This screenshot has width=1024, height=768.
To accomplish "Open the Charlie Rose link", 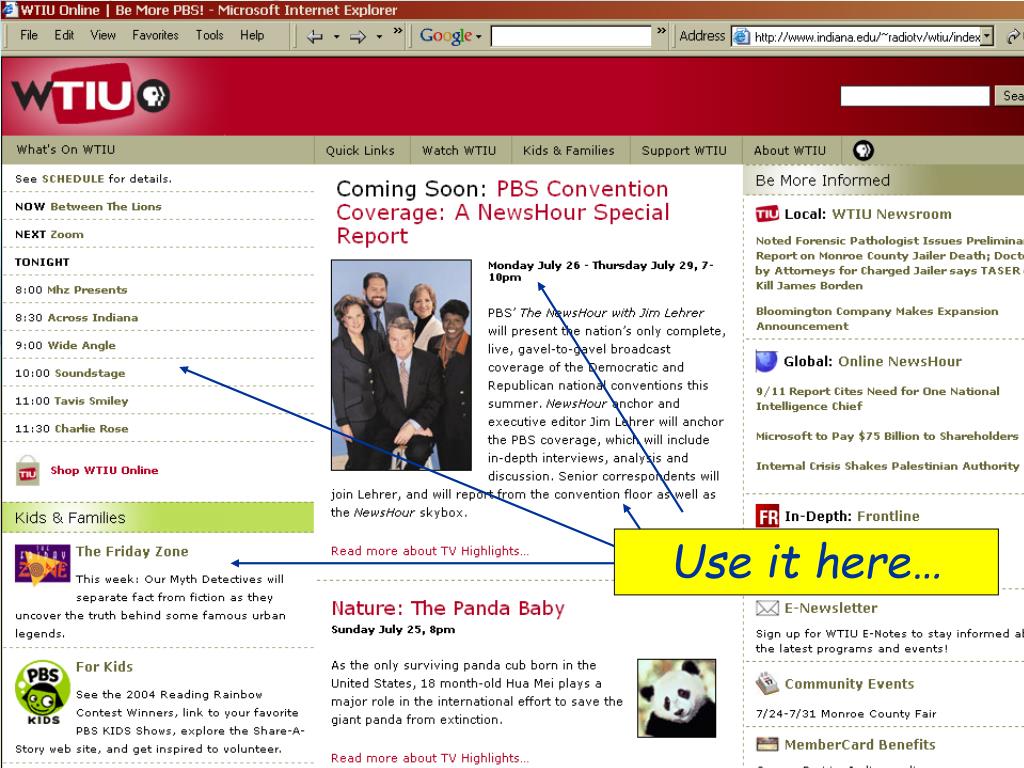I will (91, 428).
